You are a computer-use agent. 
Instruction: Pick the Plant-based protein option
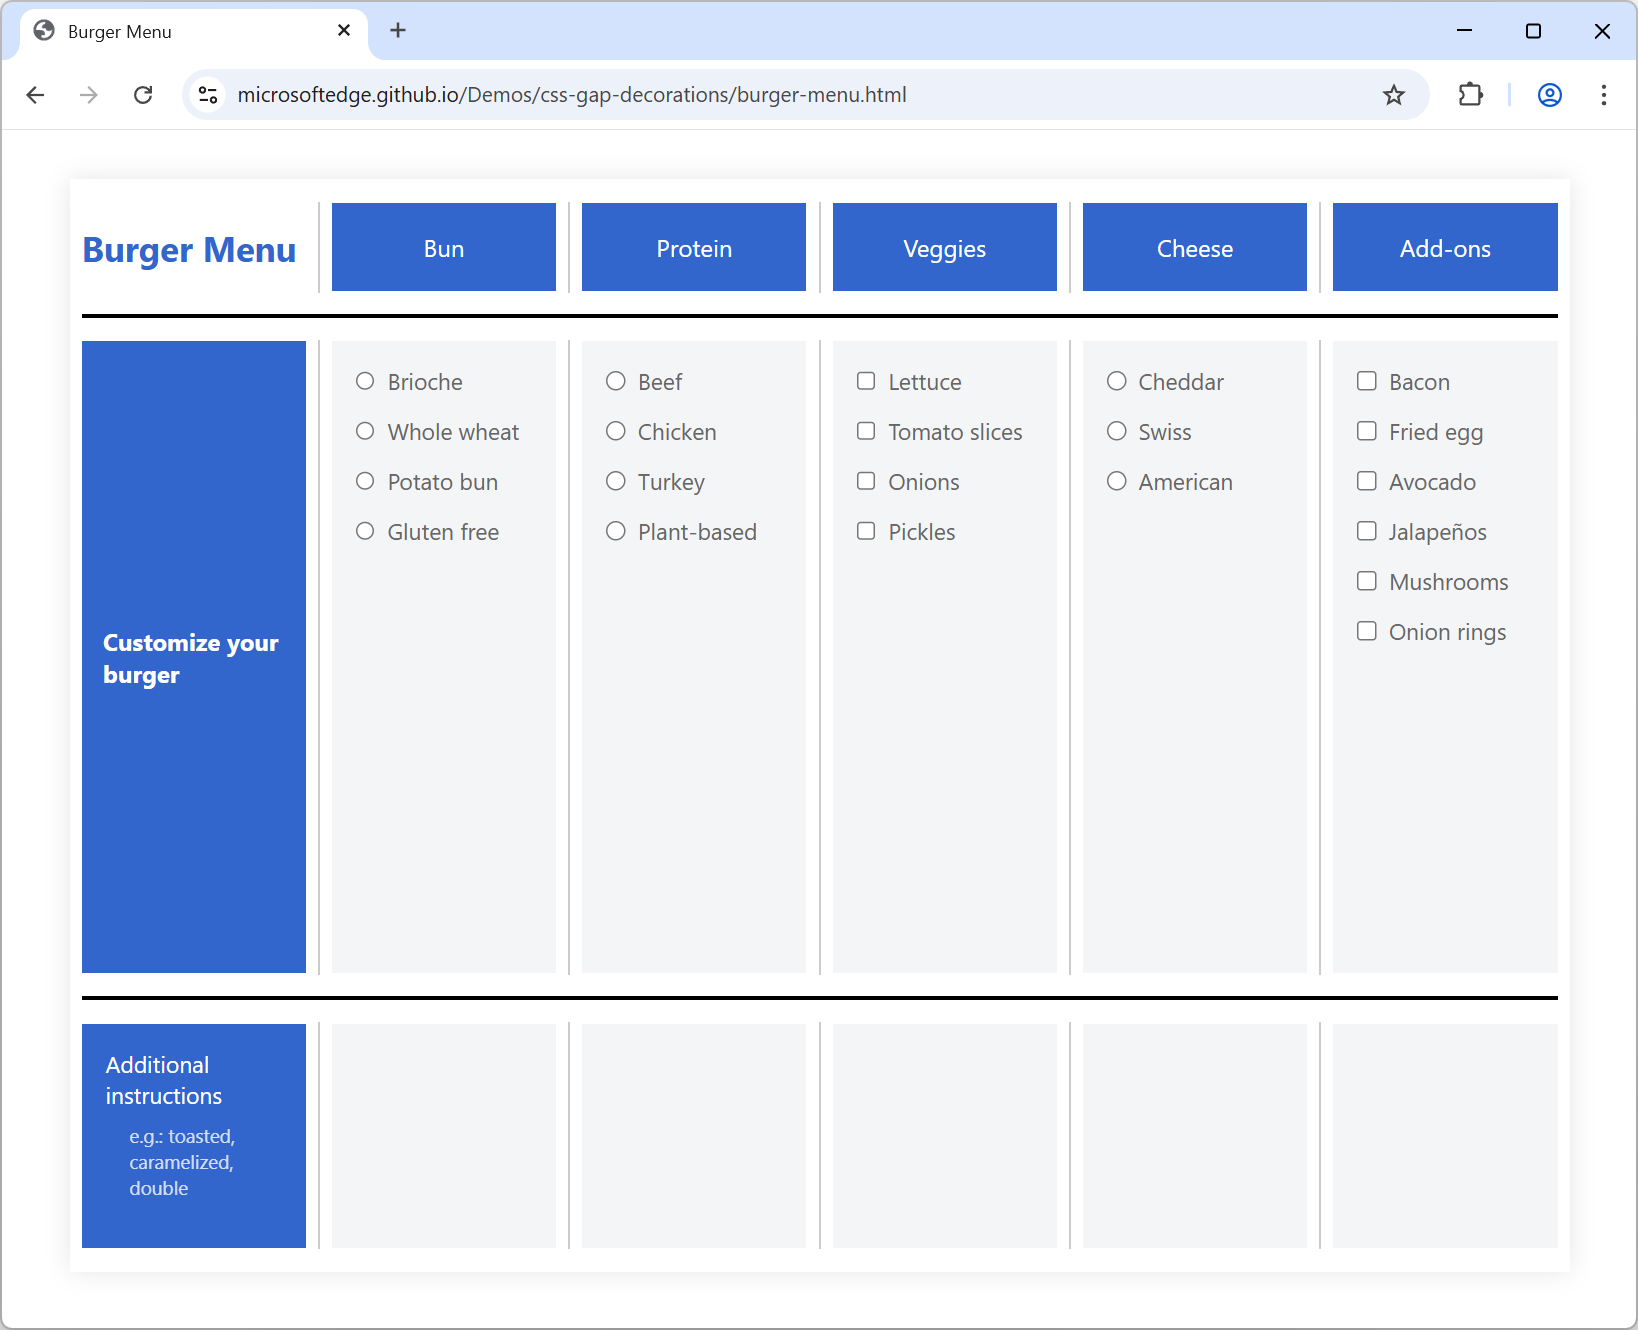coord(616,531)
